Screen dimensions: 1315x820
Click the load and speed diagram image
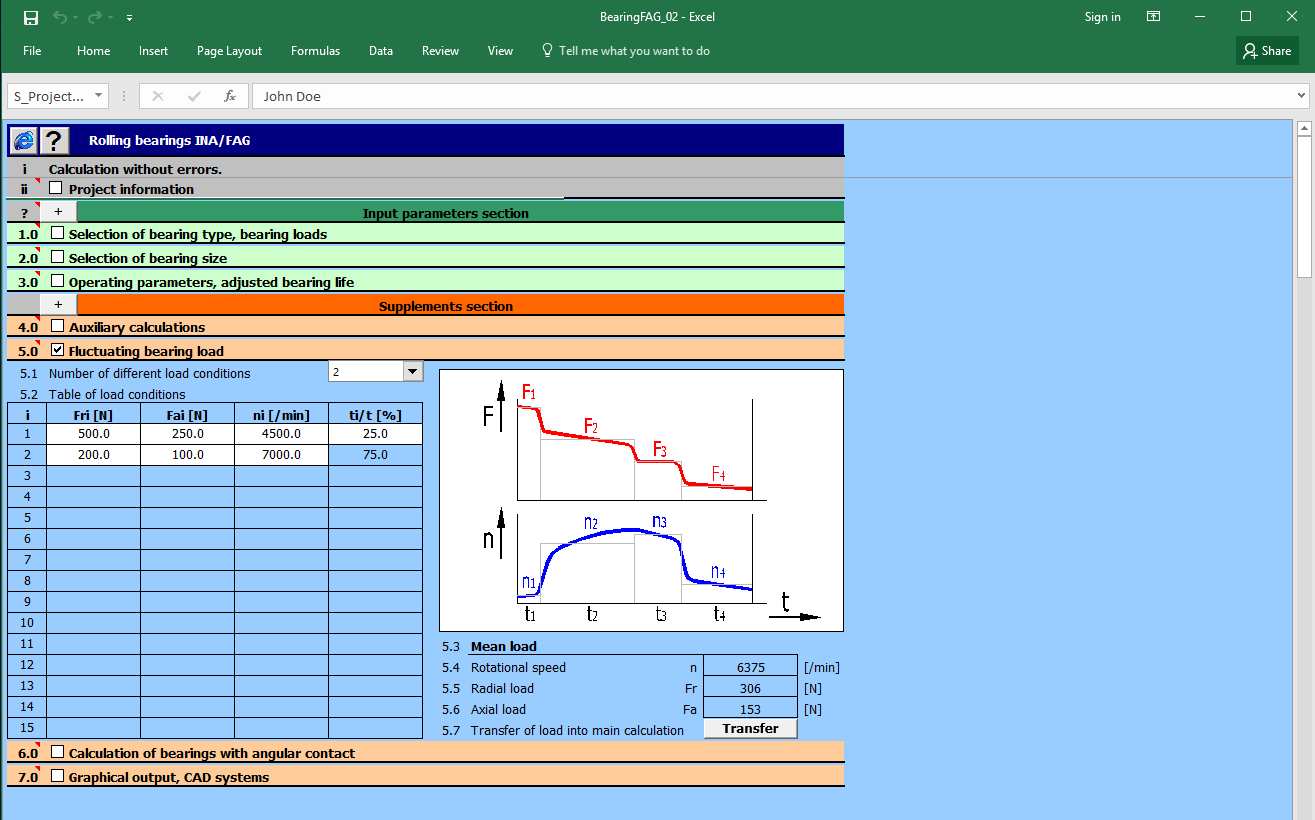pyautogui.click(x=641, y=500)
